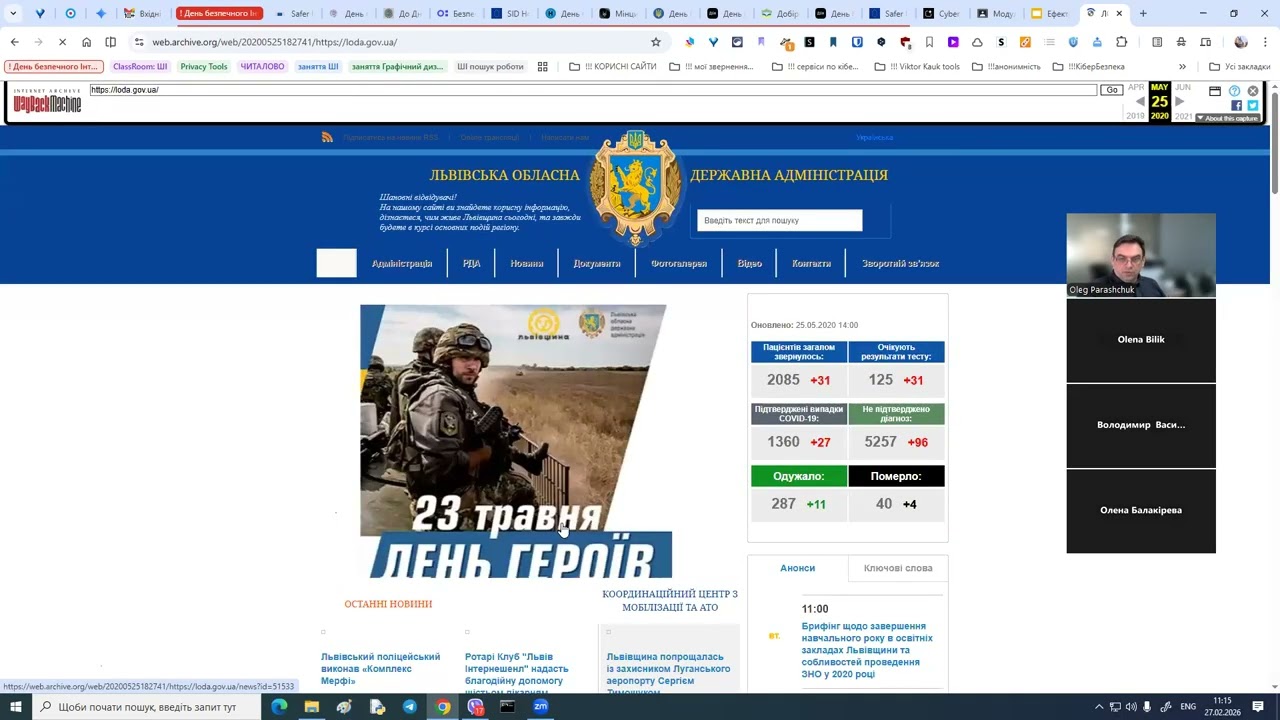Open Wayback Machine help question icon

click(x=1234, y=91)
